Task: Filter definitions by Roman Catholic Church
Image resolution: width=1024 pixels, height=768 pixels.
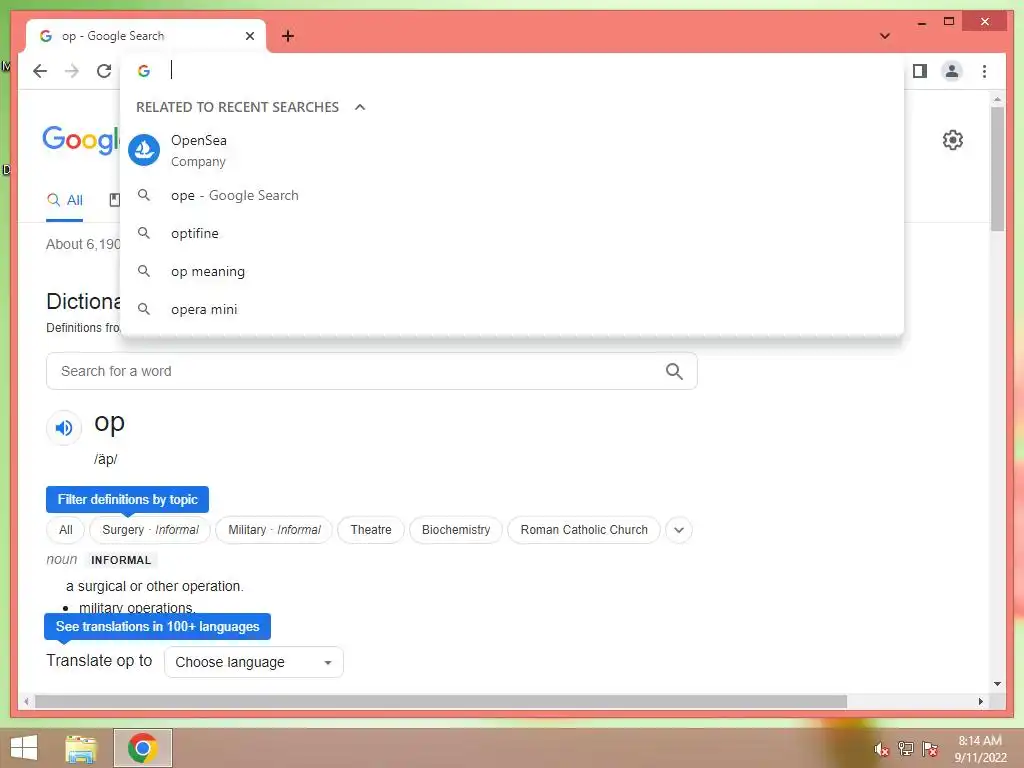Action: pyautogui.click(x=584, y=530)
